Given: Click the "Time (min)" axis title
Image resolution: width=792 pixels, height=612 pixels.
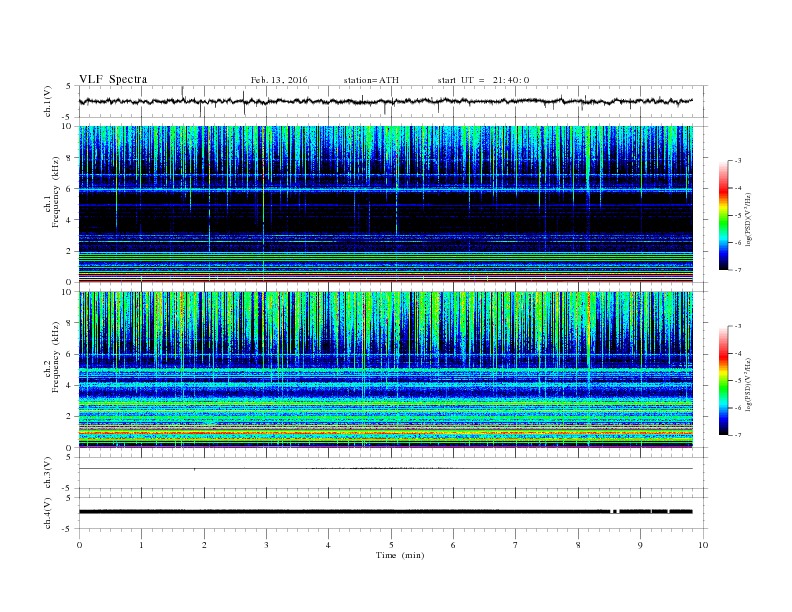Looking at the screenshot, I should (400, 555).
